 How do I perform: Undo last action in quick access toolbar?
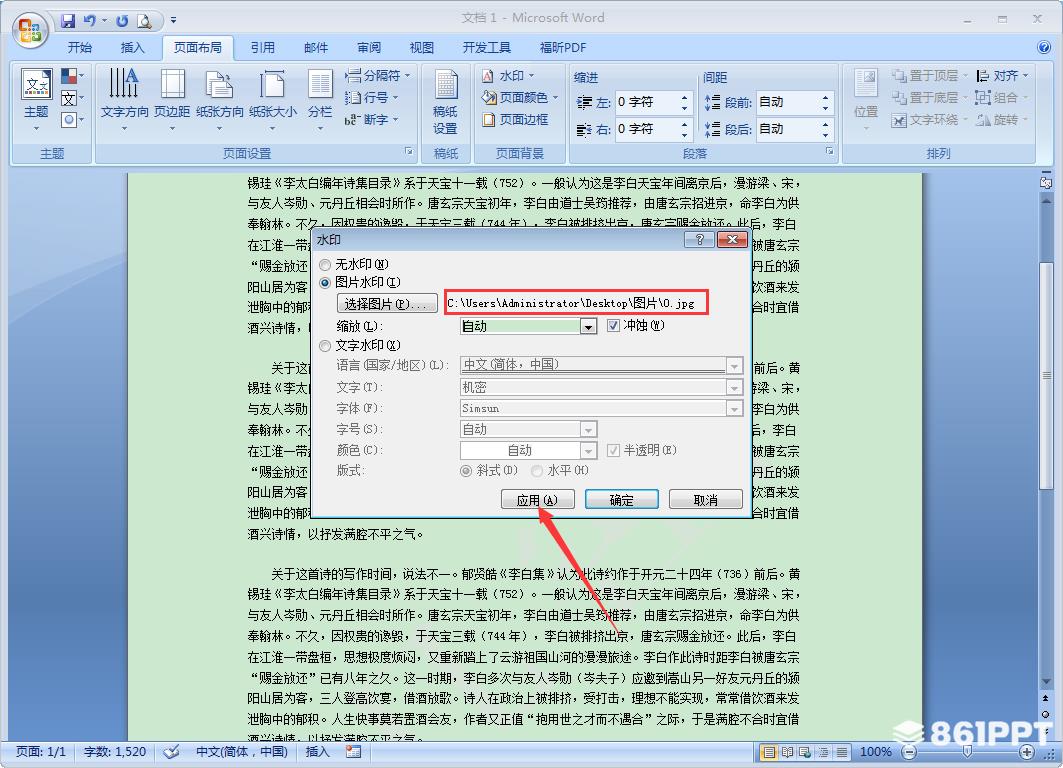tap(89, 21)
